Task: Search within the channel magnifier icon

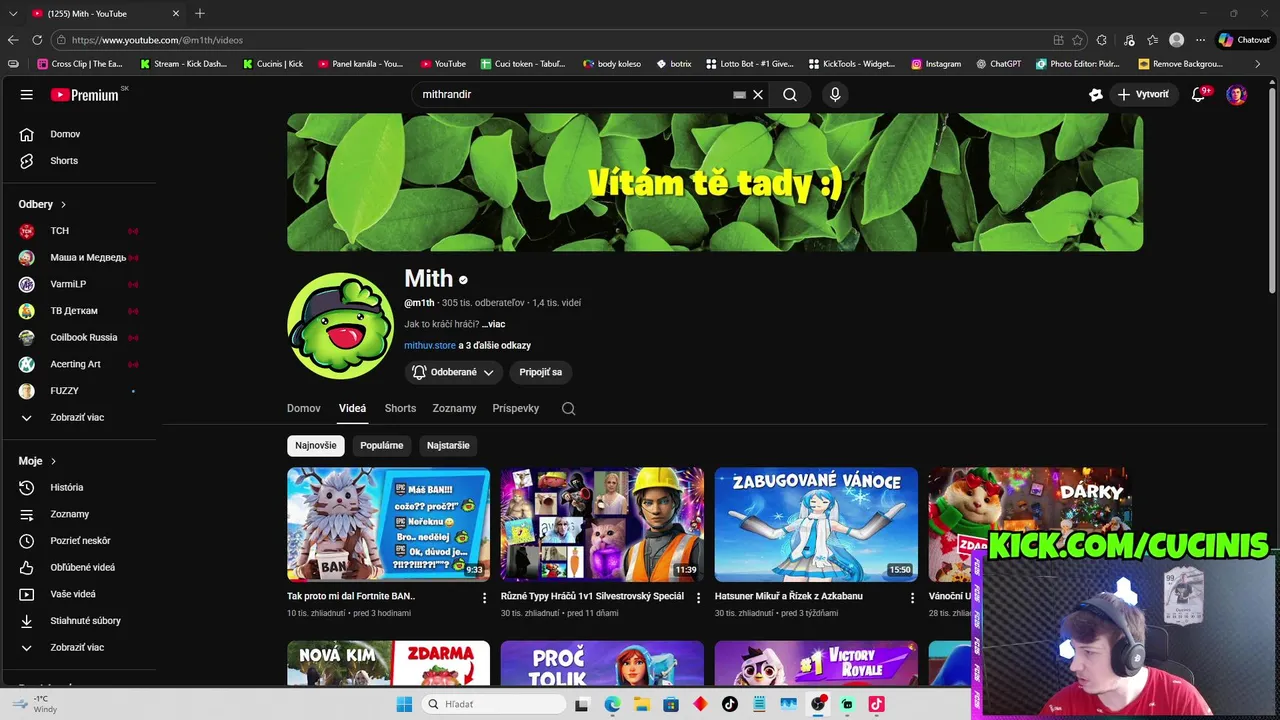Action: pos(569,408)
